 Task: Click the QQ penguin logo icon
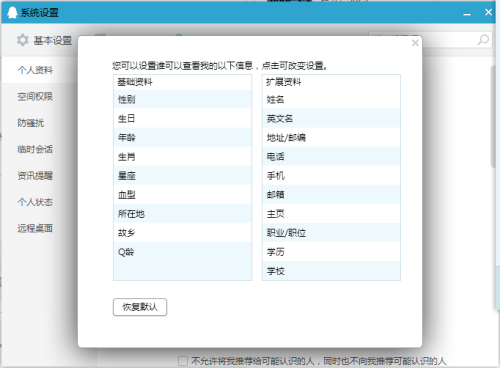point(12,13)
